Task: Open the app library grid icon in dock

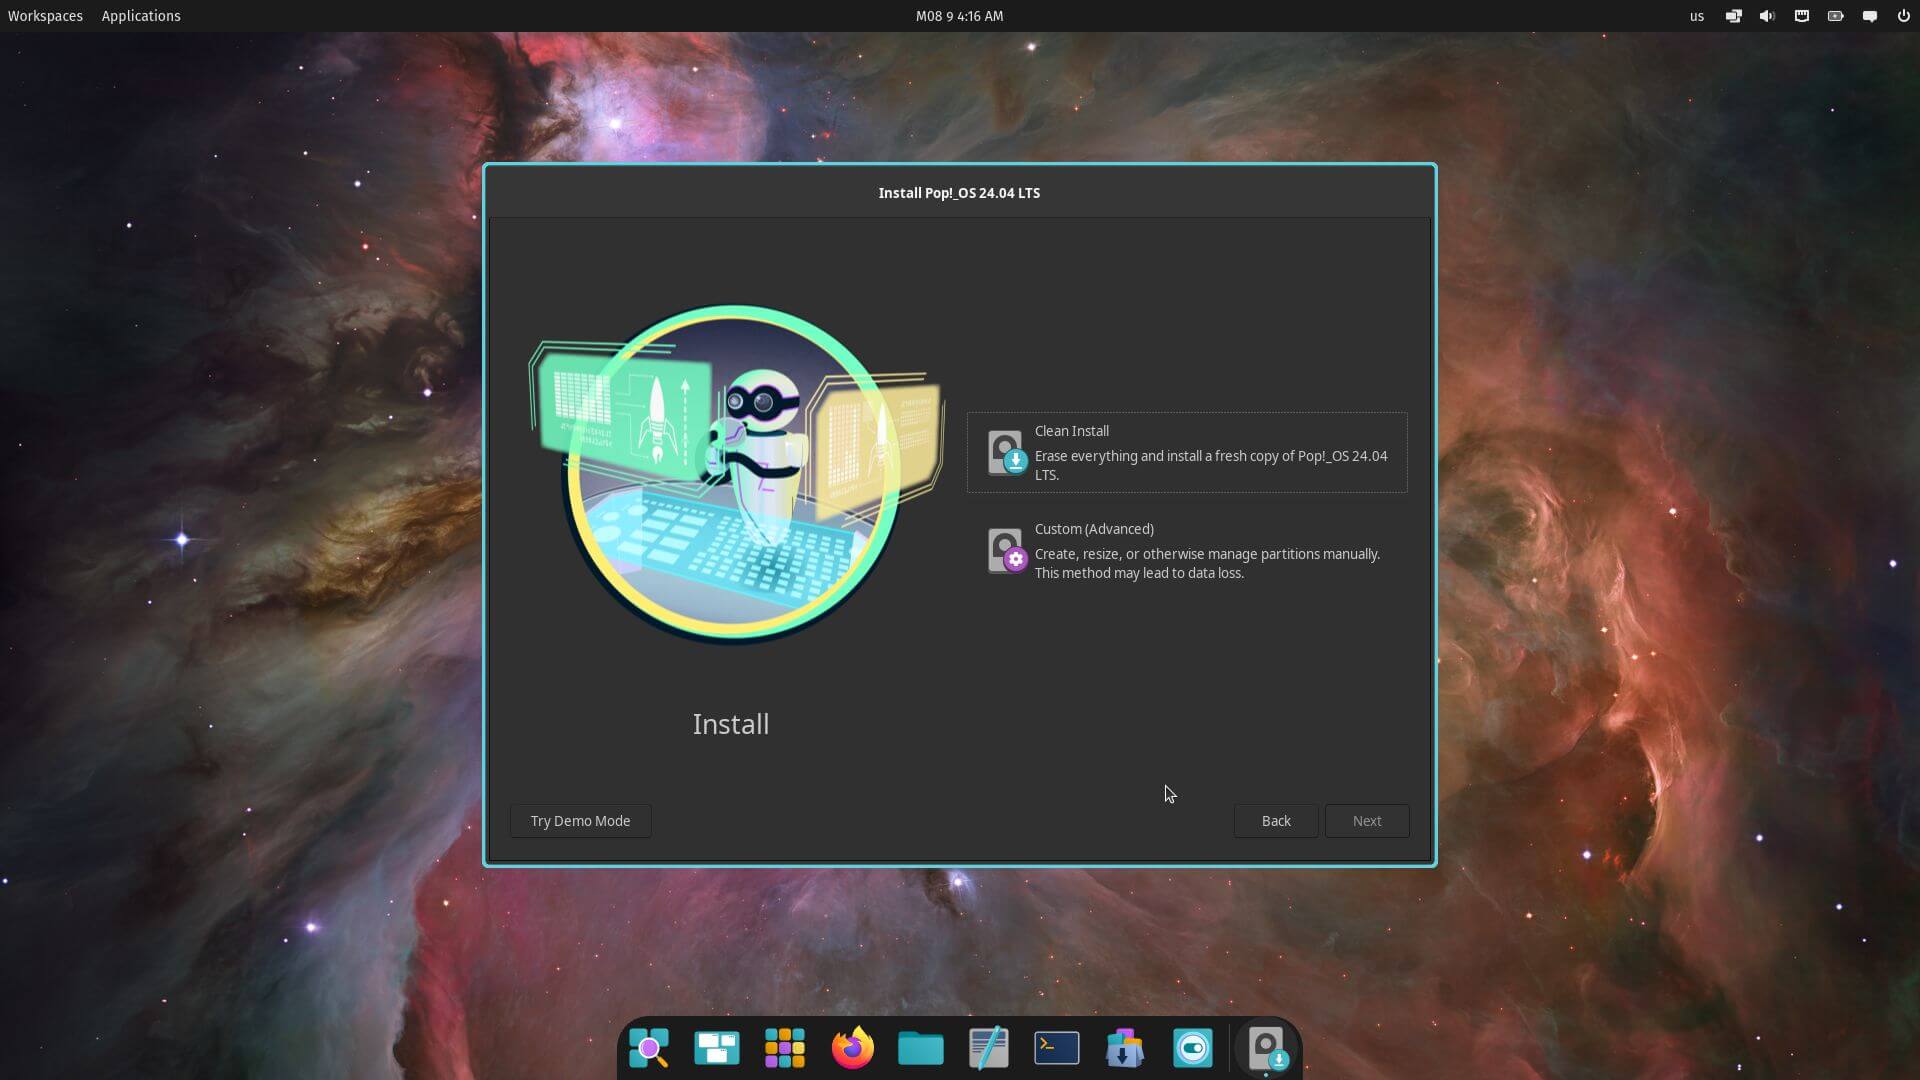Action: tap(785, 1048)
